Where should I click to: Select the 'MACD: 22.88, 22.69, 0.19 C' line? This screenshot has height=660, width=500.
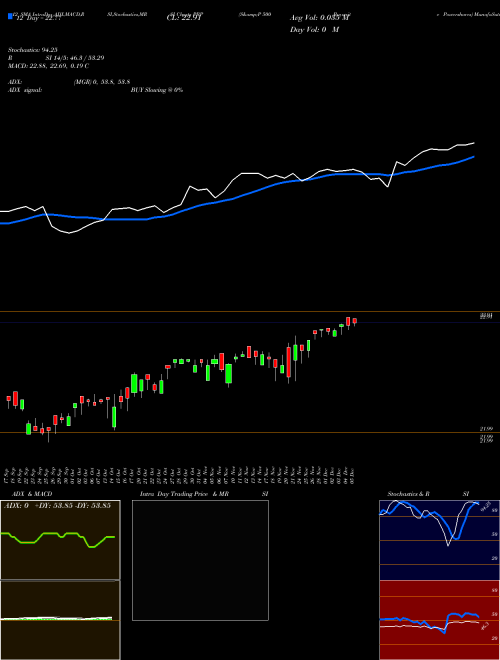point(48,66)
